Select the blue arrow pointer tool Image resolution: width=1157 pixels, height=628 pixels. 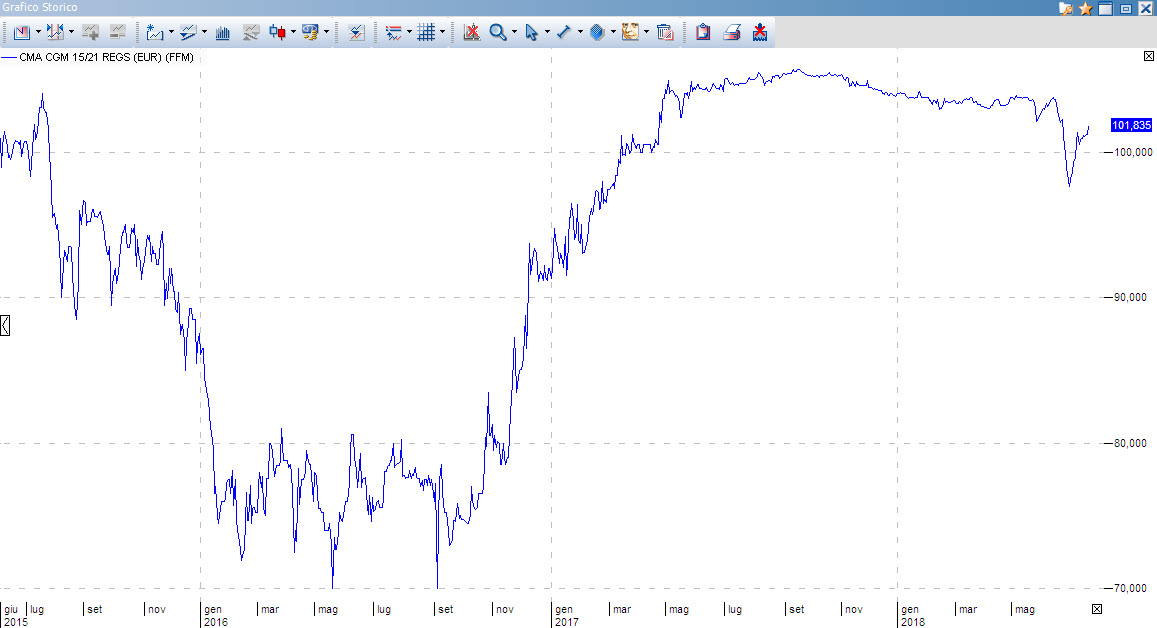point(531,32)
